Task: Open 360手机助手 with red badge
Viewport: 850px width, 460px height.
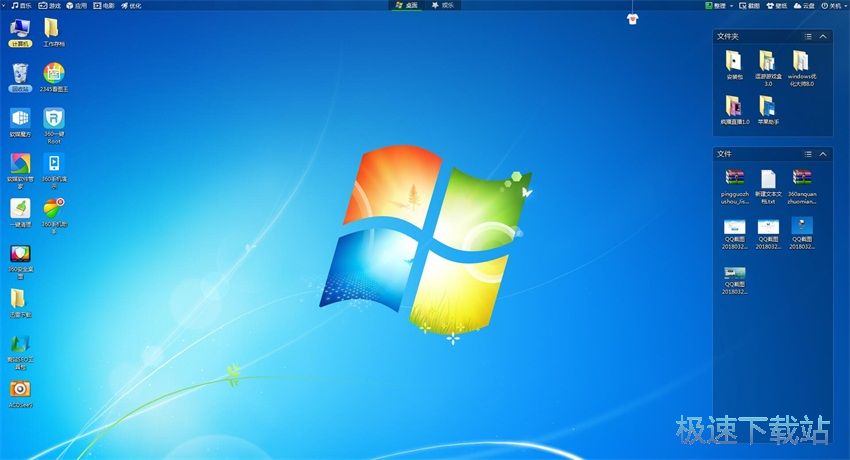Action: click(54, 216)
